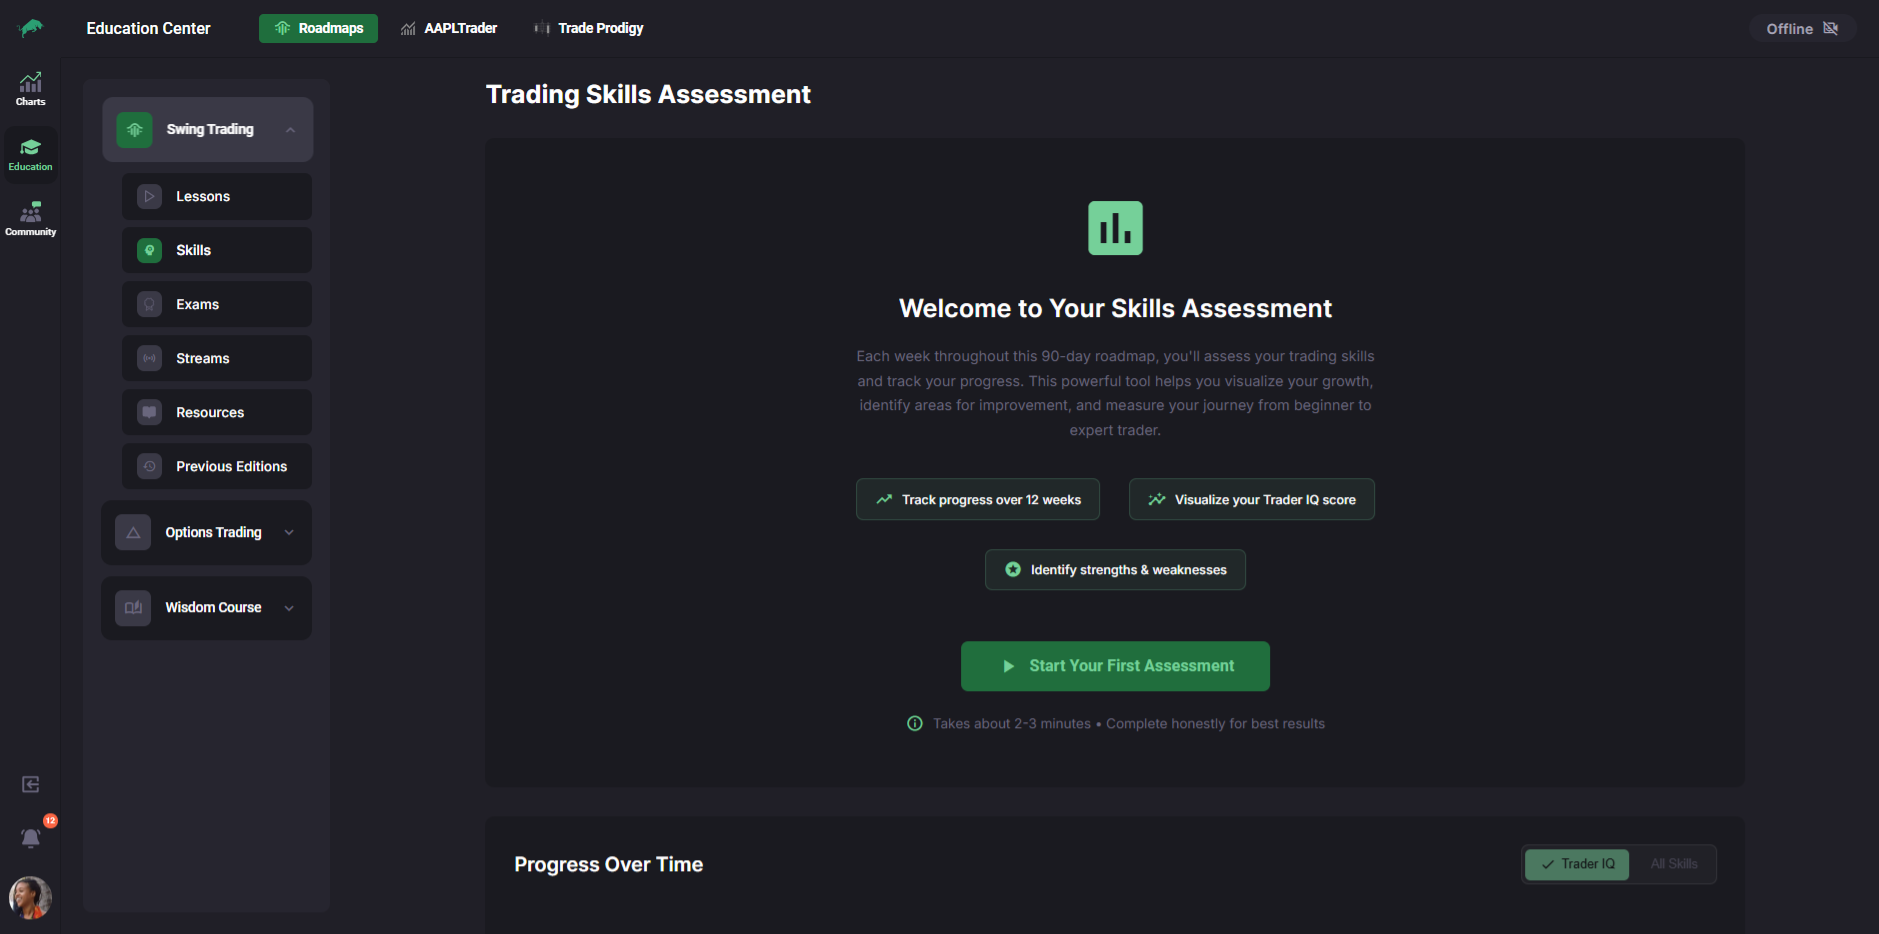Click the Offline status indicator
The height and width of the screenshot is (934, 1879).
click(1801, 29)
